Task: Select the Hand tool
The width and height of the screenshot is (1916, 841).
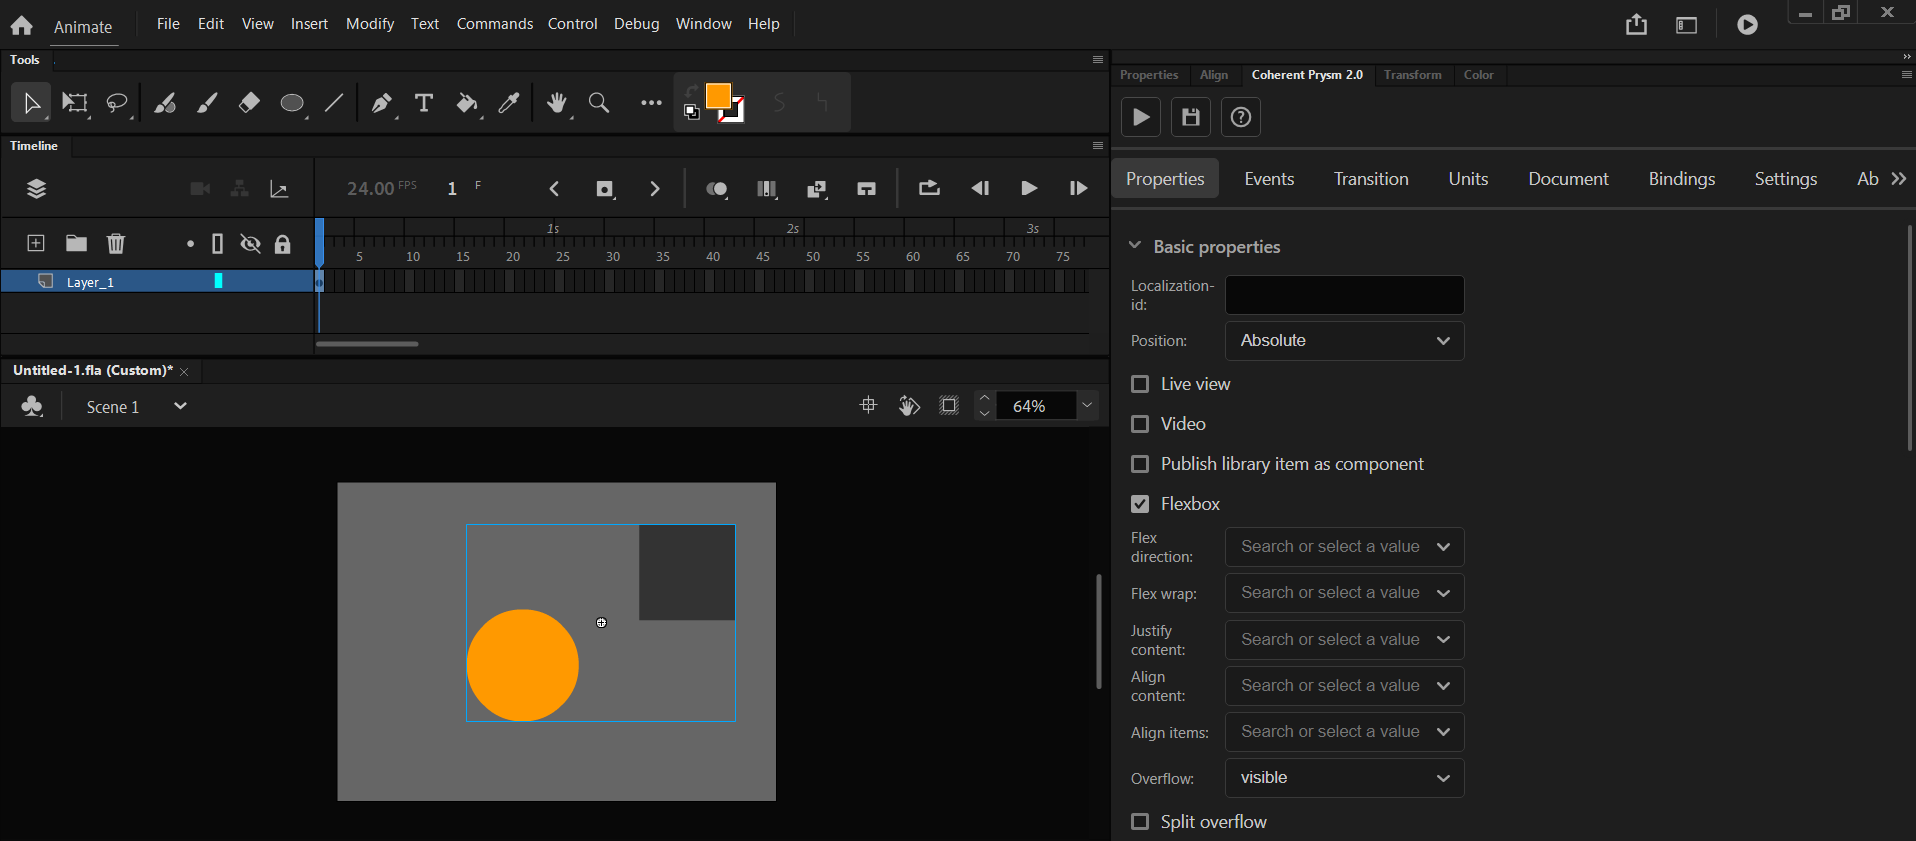Action: point(557,103)
